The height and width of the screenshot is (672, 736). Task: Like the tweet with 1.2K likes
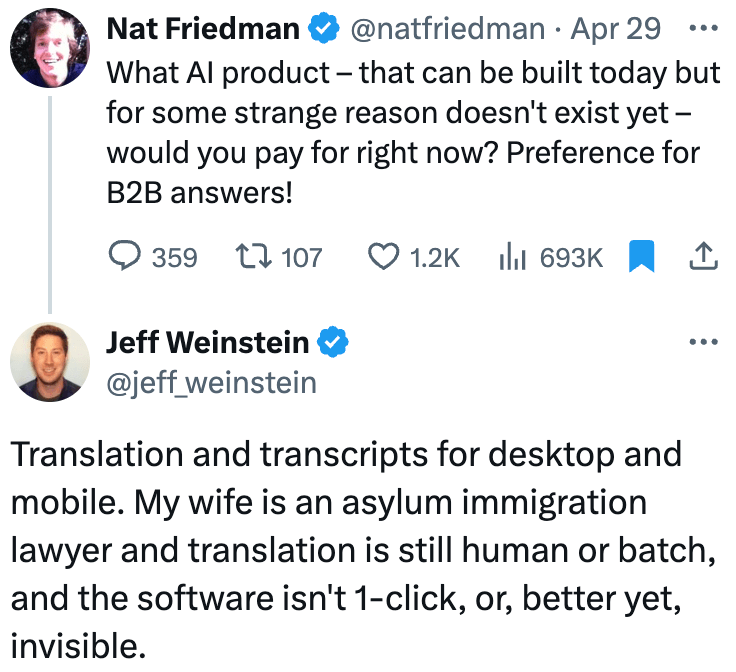coord(384,257)
